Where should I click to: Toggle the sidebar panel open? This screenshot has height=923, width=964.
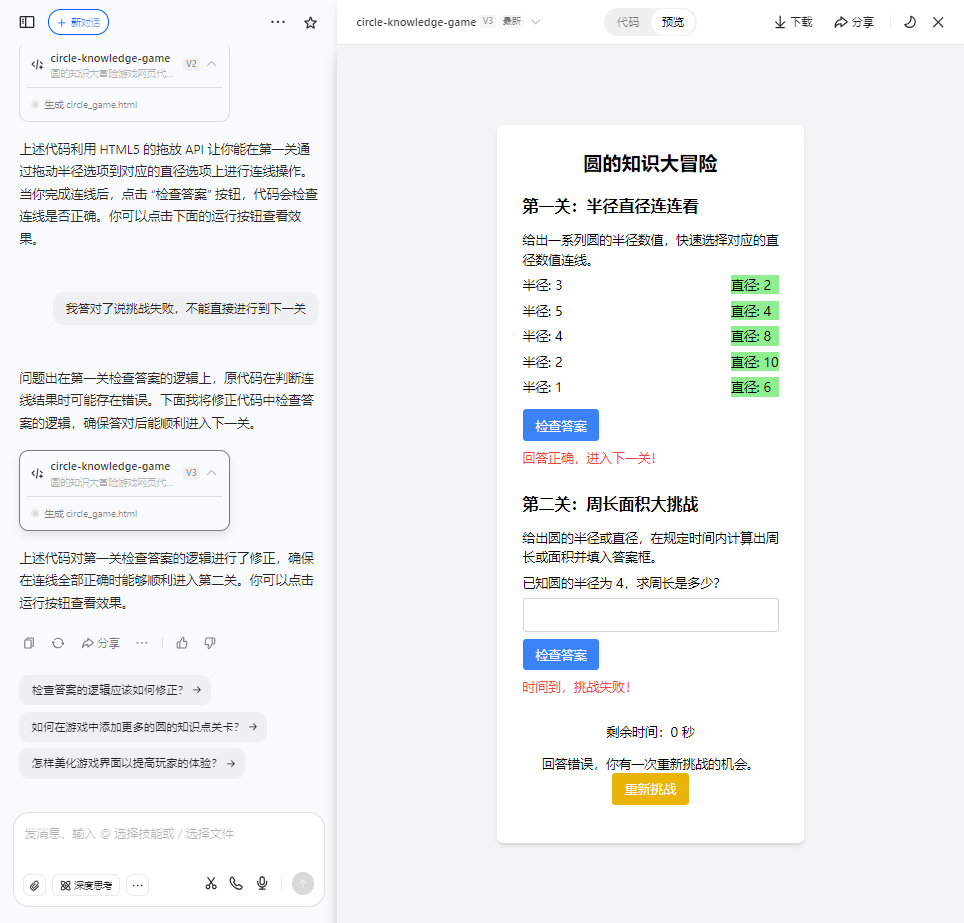coord(26,21)
